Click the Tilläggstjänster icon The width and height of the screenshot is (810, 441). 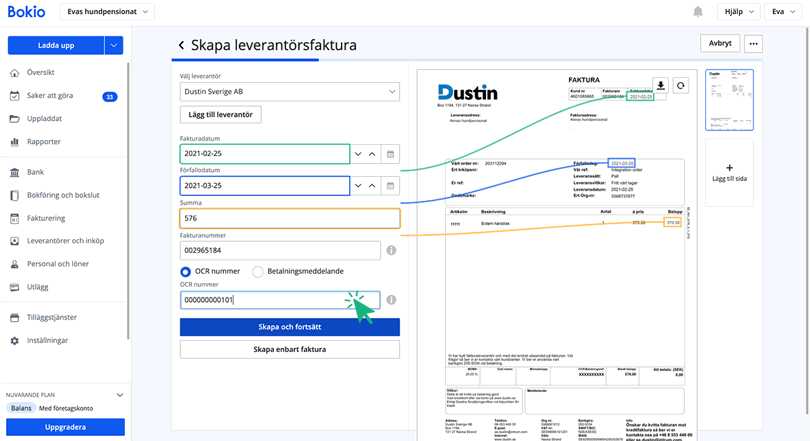pyautogui.click(x=14, y=318)
